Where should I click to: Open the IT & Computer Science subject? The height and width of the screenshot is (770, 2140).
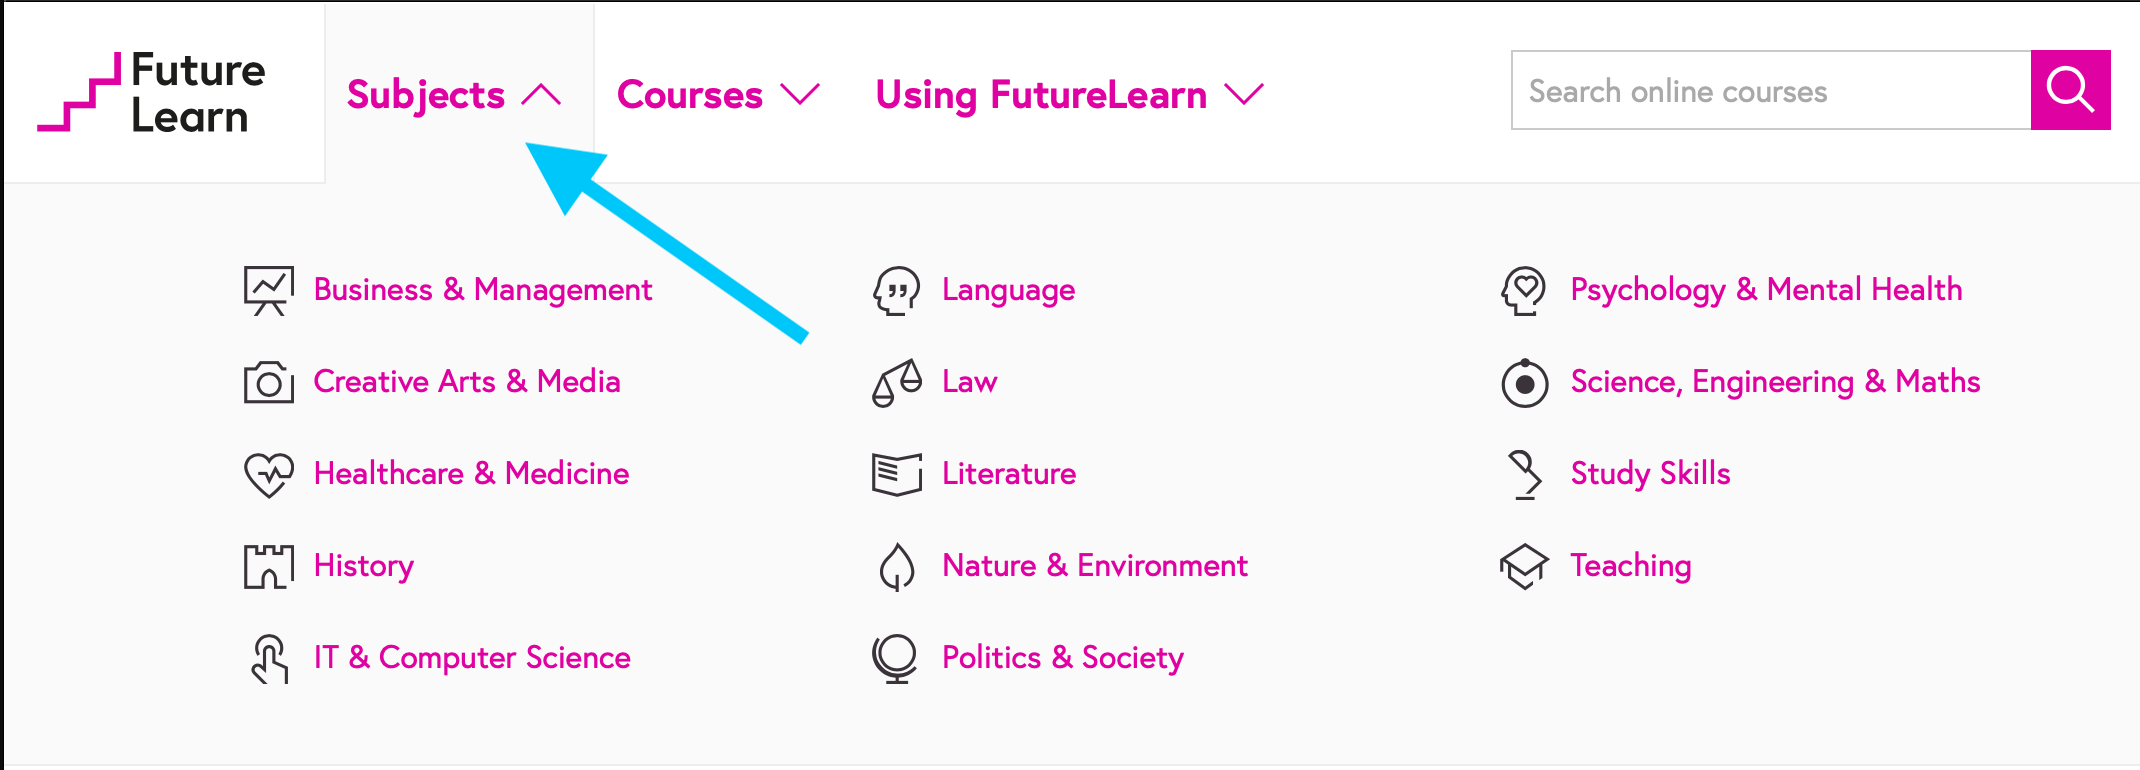(472, 658)
